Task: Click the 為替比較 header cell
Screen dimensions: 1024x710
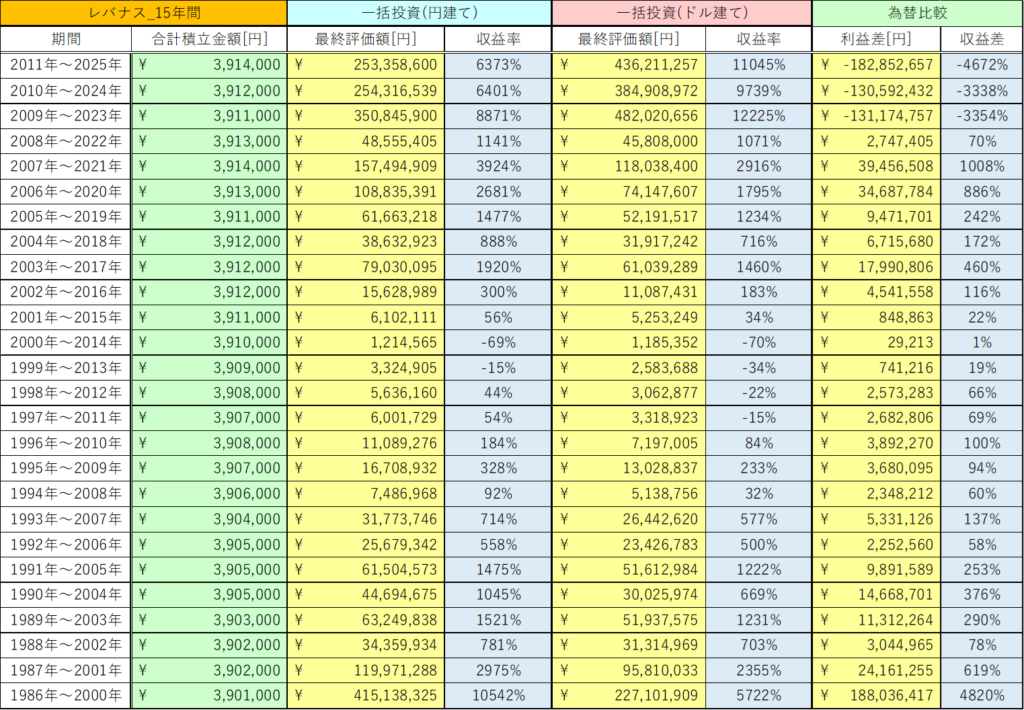Action: click(x=916, y=13)
